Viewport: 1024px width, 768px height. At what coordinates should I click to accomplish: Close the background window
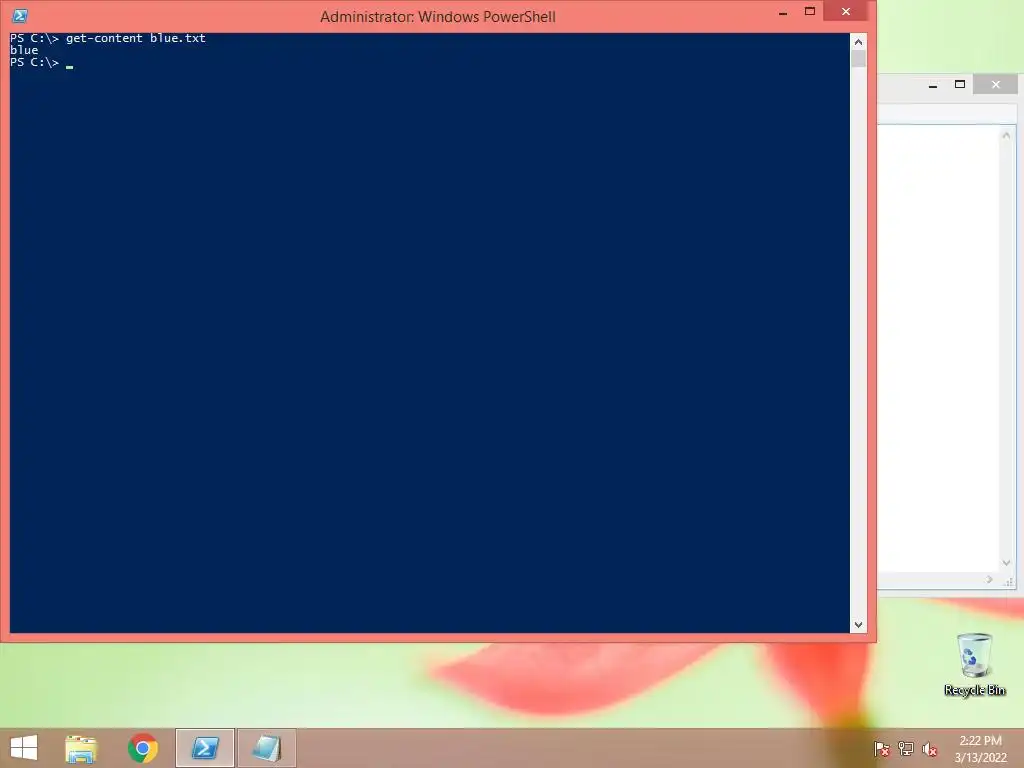click(995, 84)
